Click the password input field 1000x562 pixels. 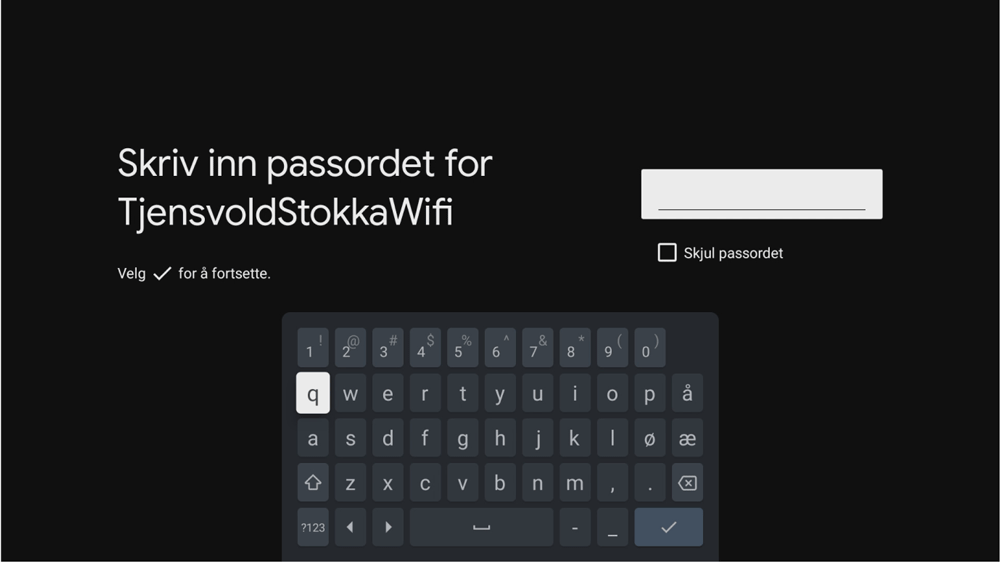point(761,194)
